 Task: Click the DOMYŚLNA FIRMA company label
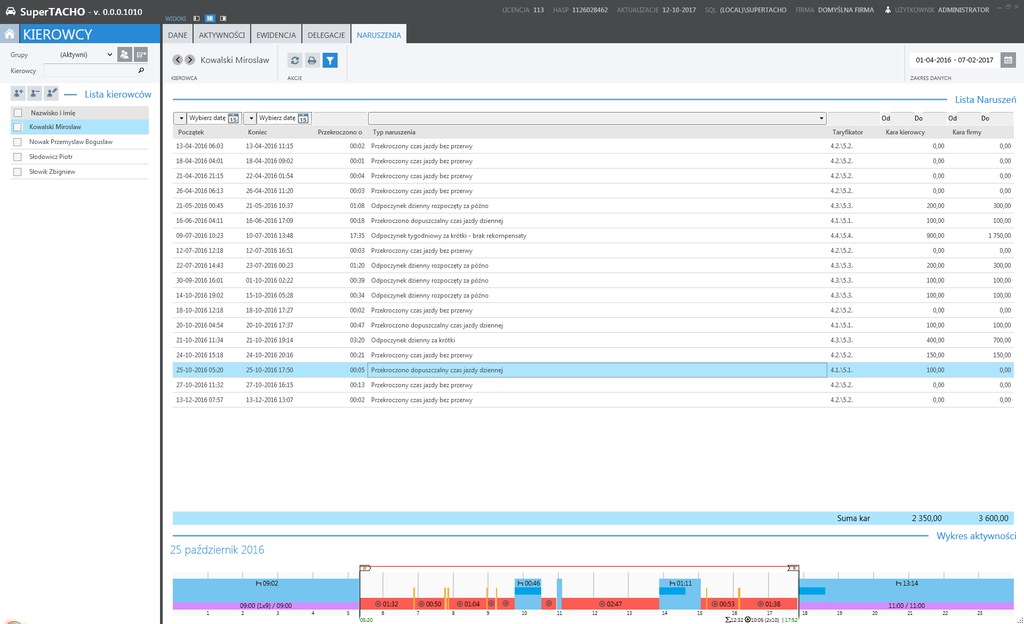coord(846,10)
